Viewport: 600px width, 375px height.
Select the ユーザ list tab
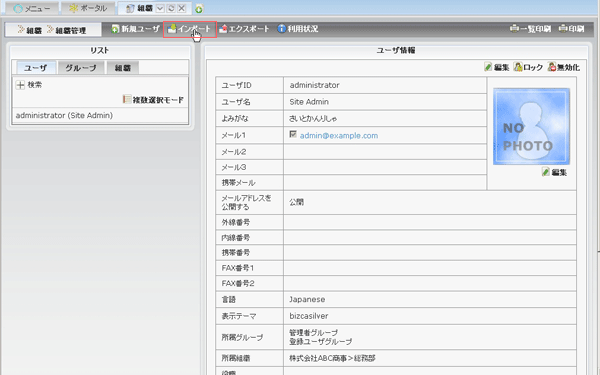(x=36, y=68)
